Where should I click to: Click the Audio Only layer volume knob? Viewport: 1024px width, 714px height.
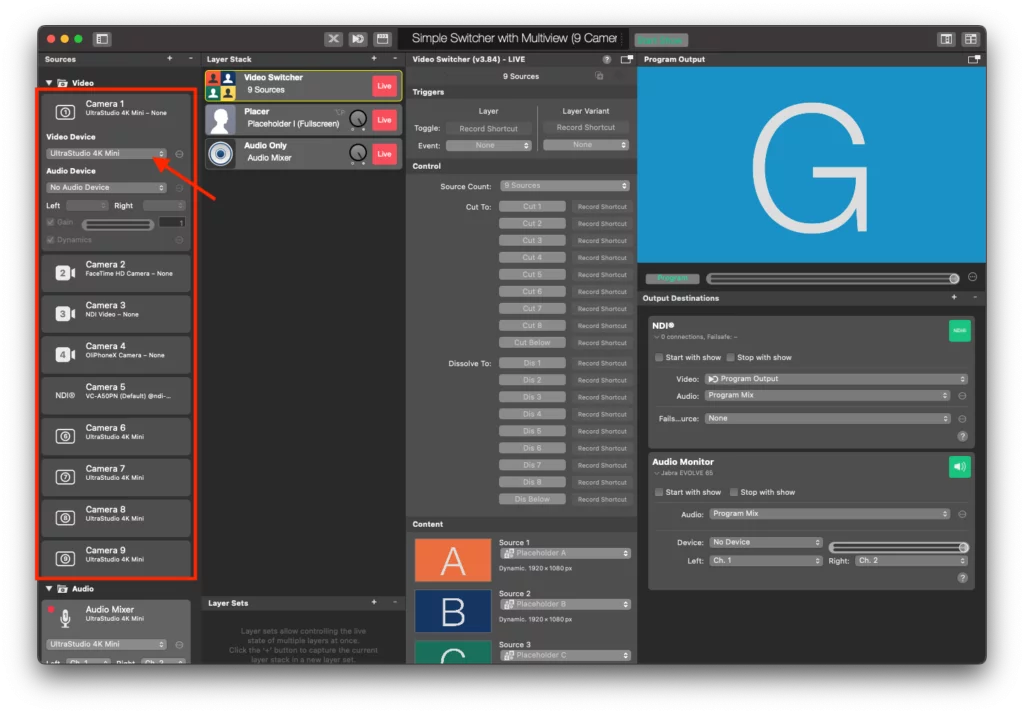click(x=358, y=153)
